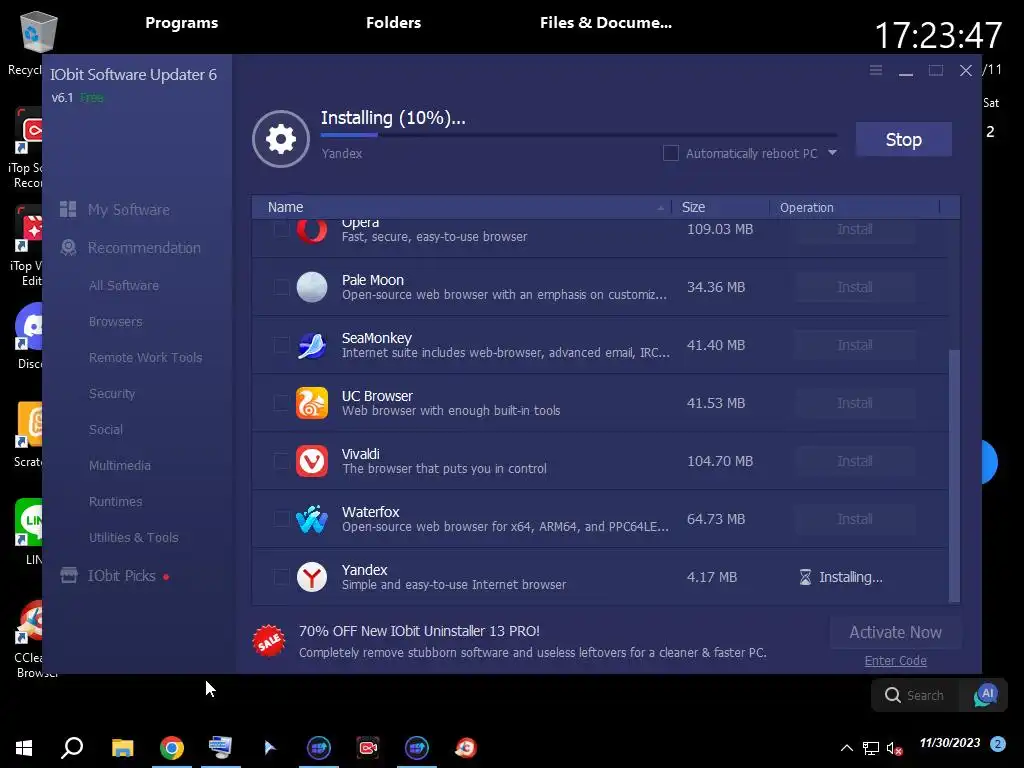This screenshot has height=768, width=1024.
Task: Select Security category
Action: click(112, 393)
